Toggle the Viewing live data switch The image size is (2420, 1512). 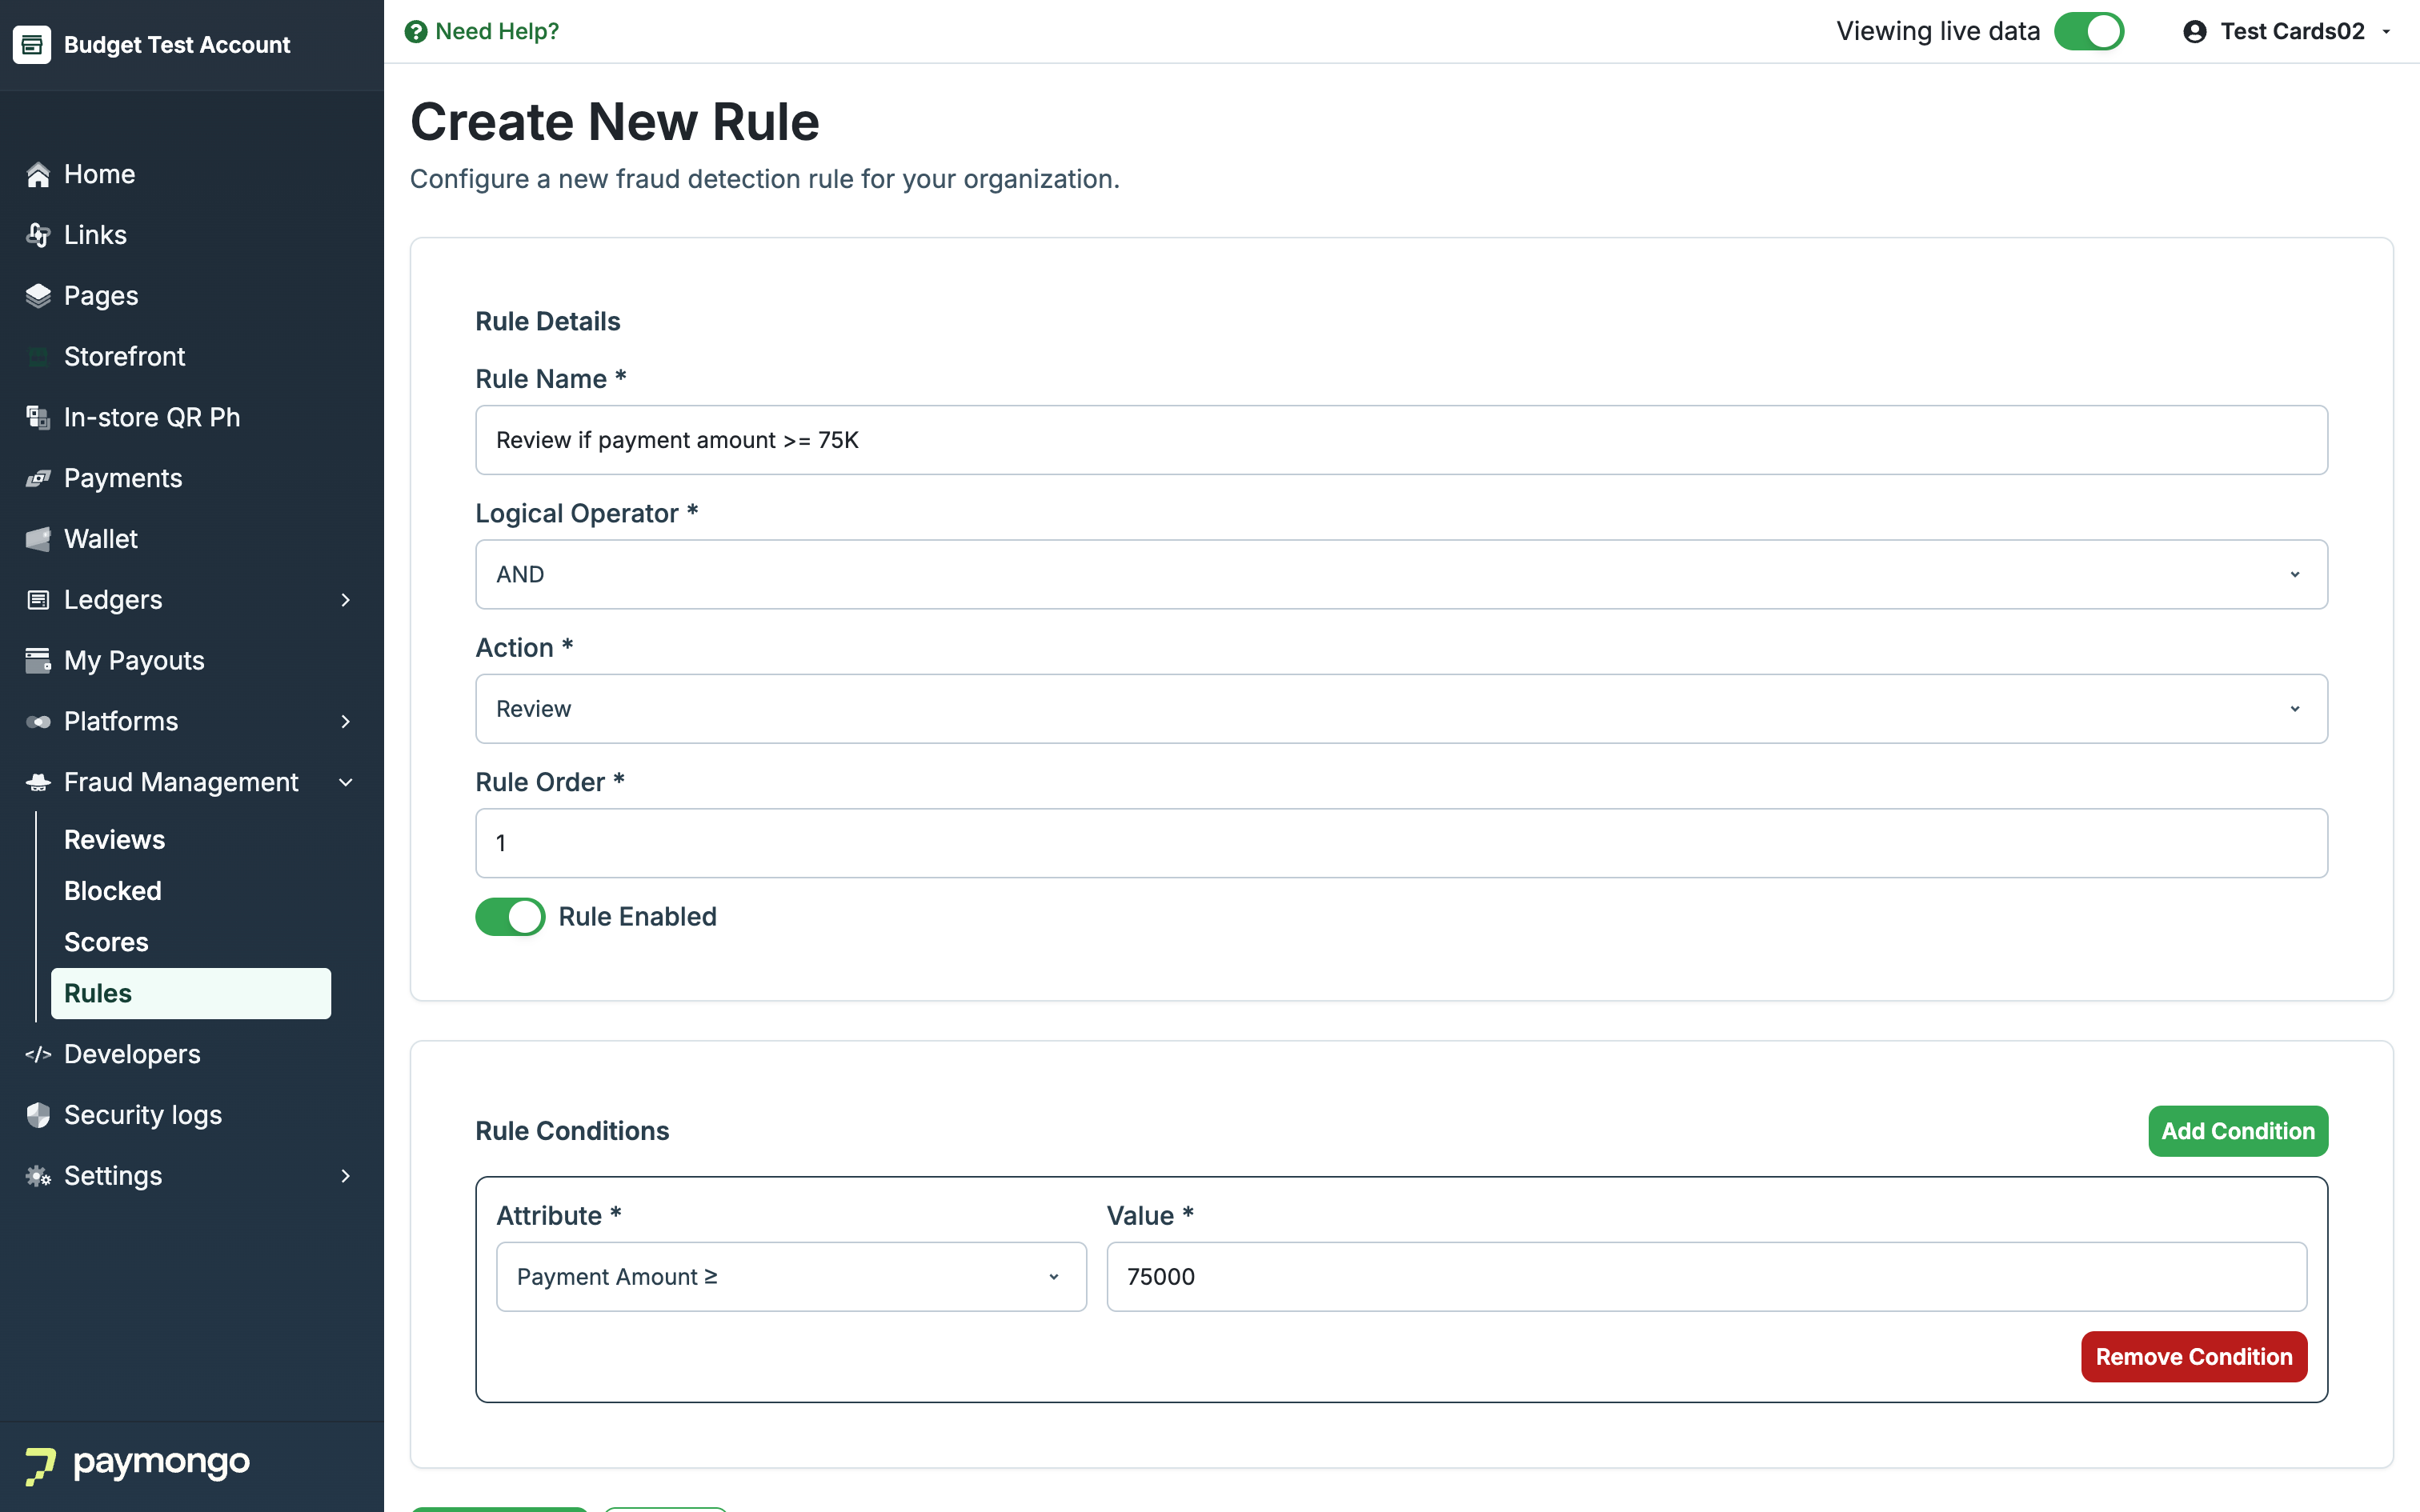point(2088,32)
